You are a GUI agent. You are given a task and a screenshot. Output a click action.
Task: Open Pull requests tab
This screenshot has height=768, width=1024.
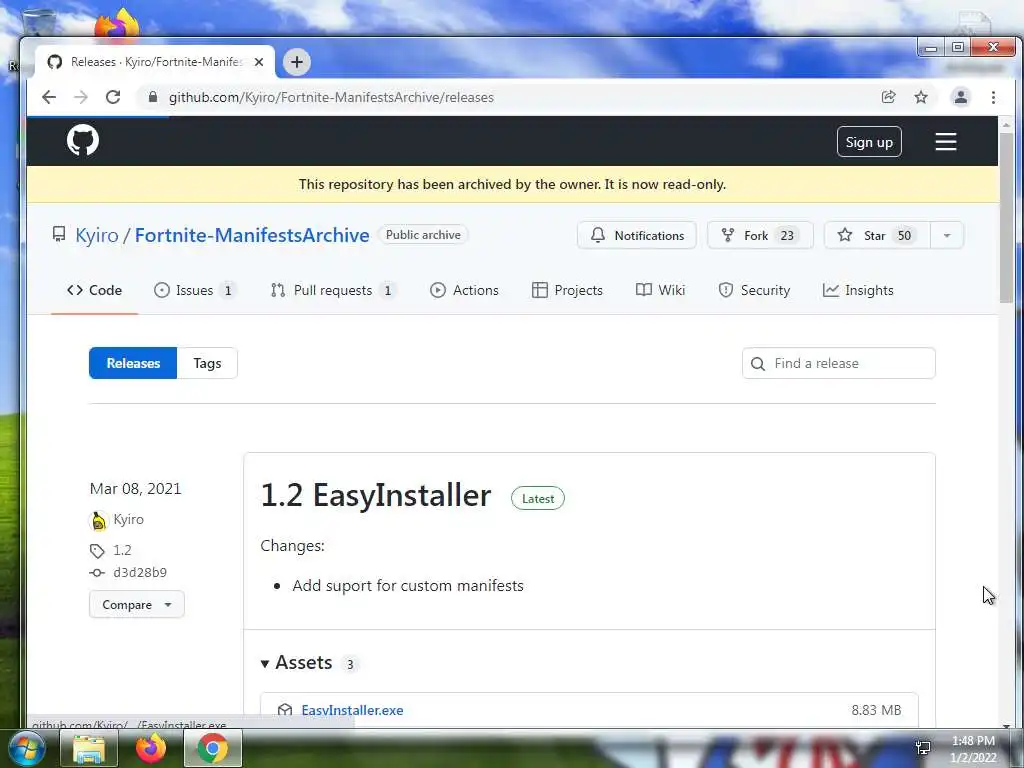tap(333, 291)
